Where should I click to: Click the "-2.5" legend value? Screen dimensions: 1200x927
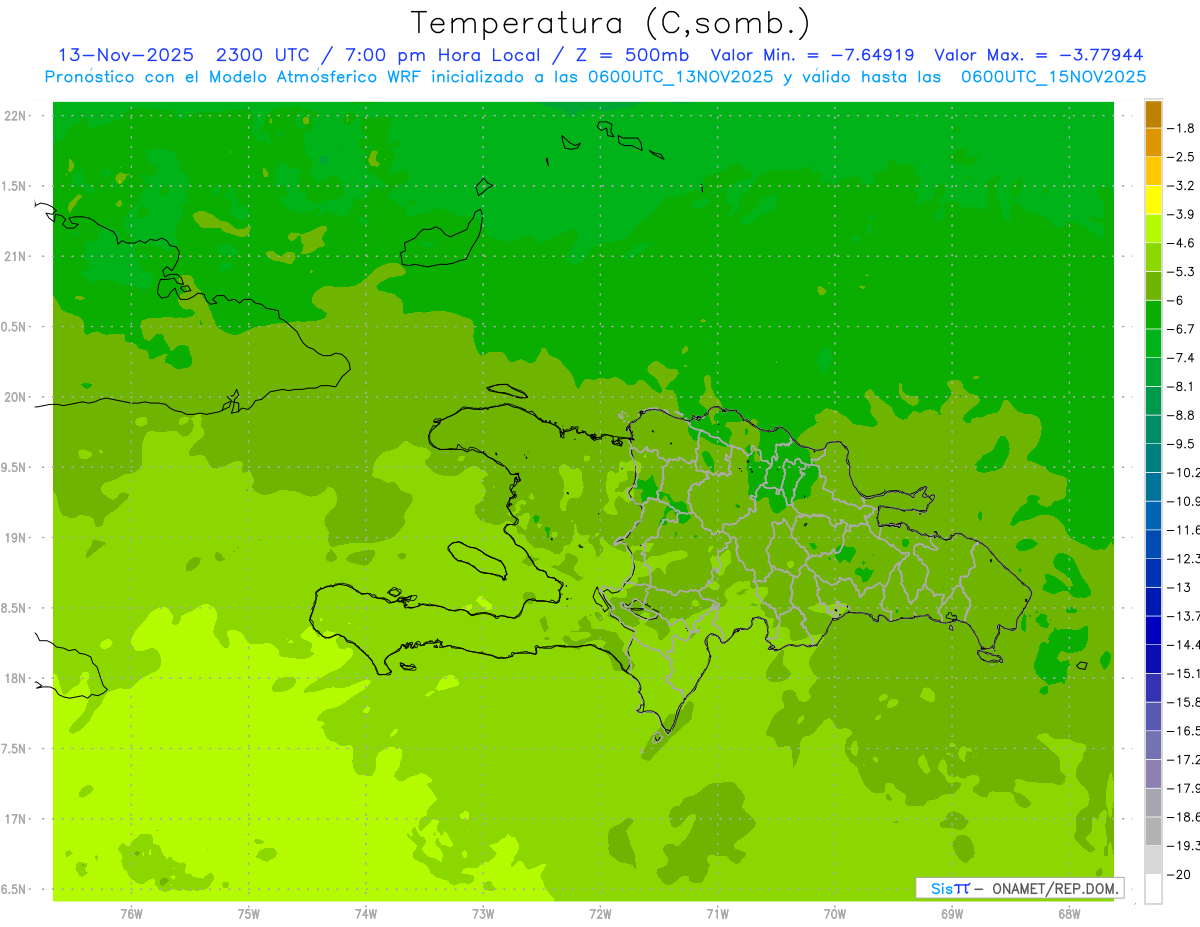pyautogui.click(x=1181, y=157)
